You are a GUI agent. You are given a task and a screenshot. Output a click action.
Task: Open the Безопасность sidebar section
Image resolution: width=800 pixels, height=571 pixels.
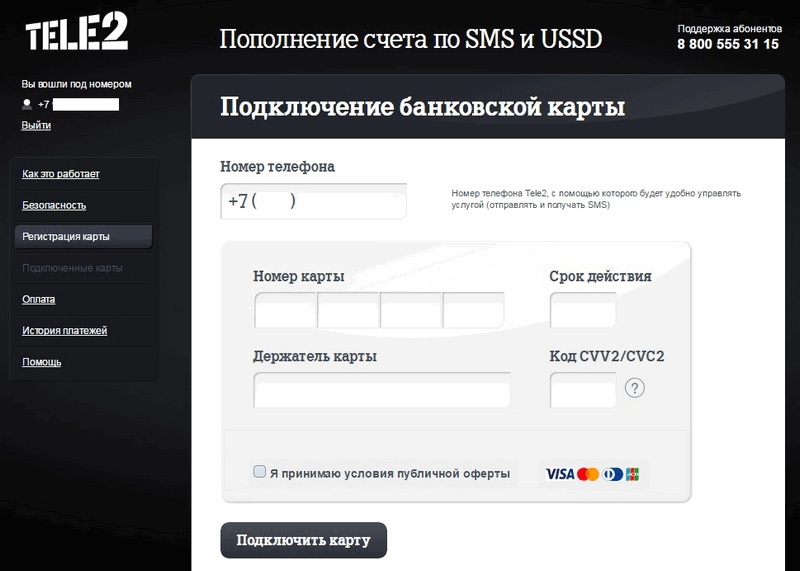(x=54, y=206)
